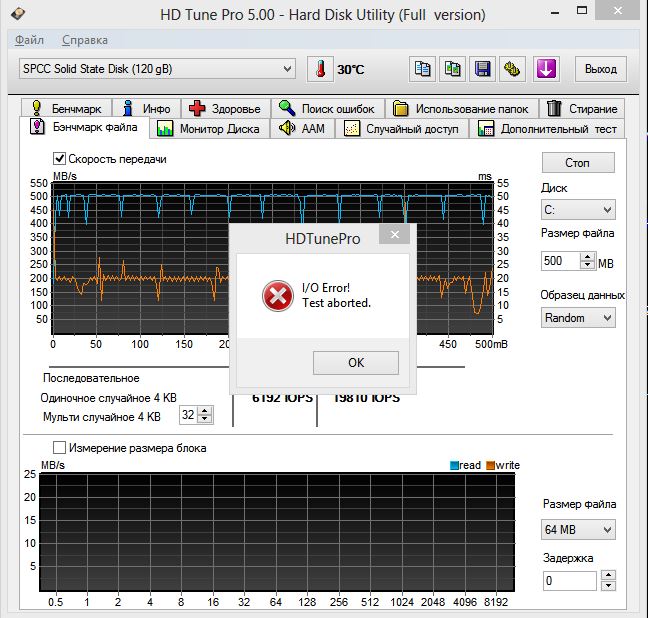Screen dimensions: 648x618
Task: Click the 500 file size input field
Action: click(561, 261)
